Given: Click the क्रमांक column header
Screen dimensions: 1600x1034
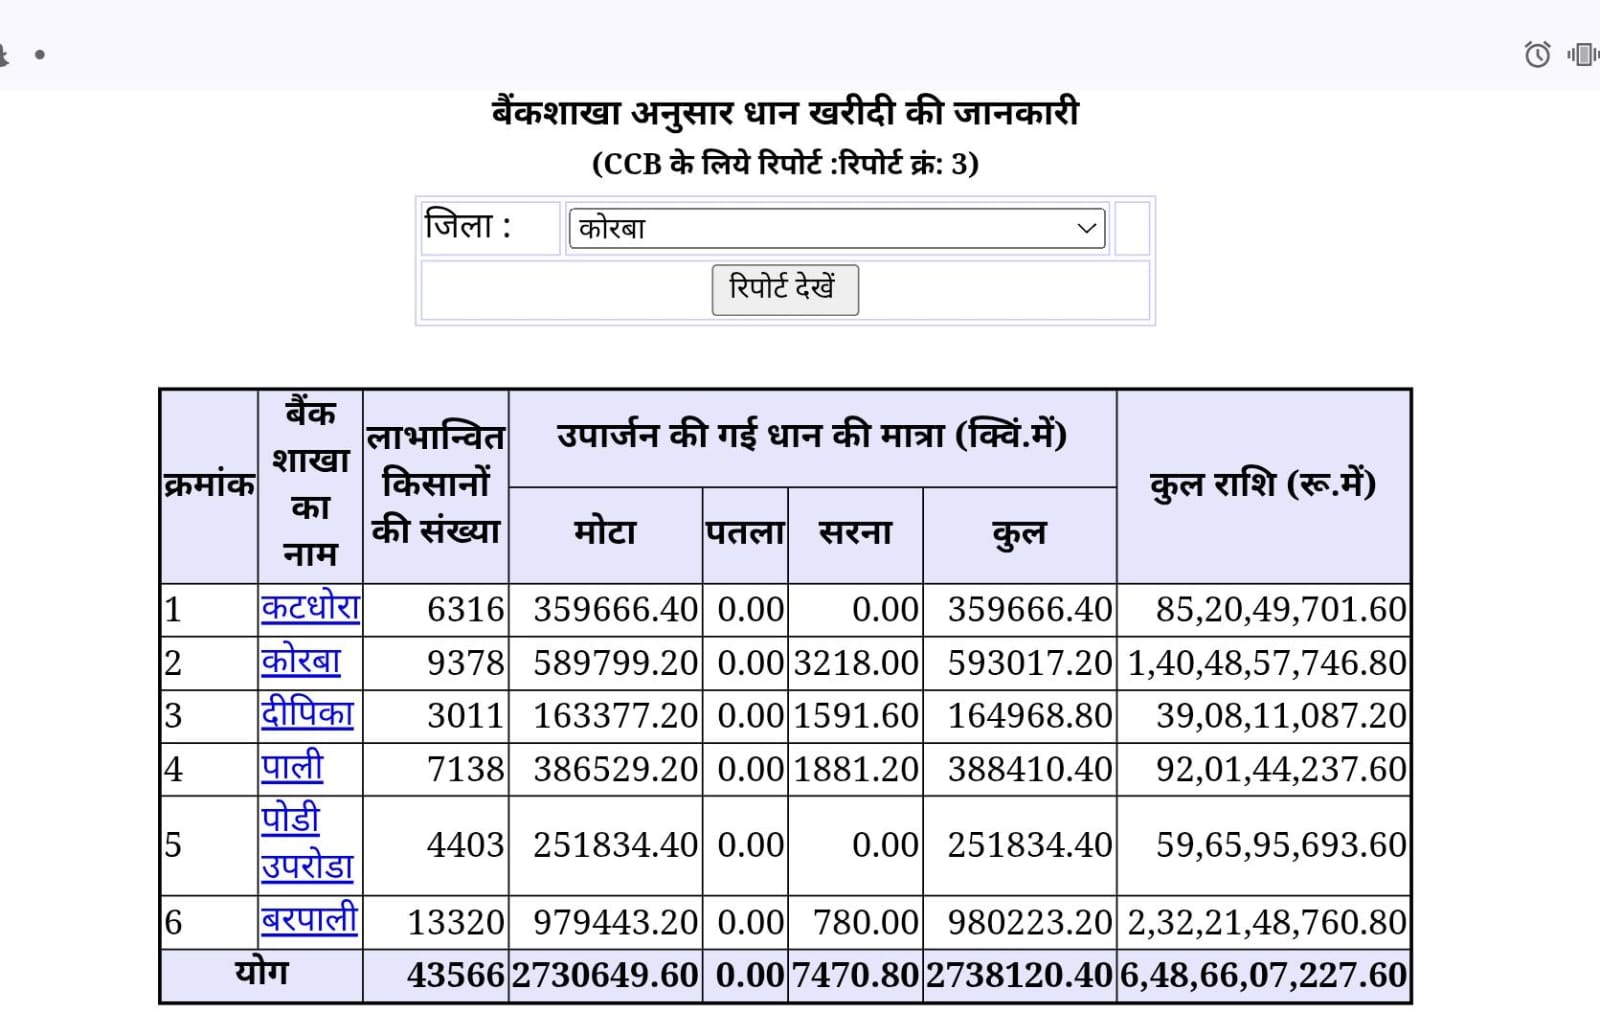Looking at the screenshot, I should pyautogui.click(x=209, y=485).
